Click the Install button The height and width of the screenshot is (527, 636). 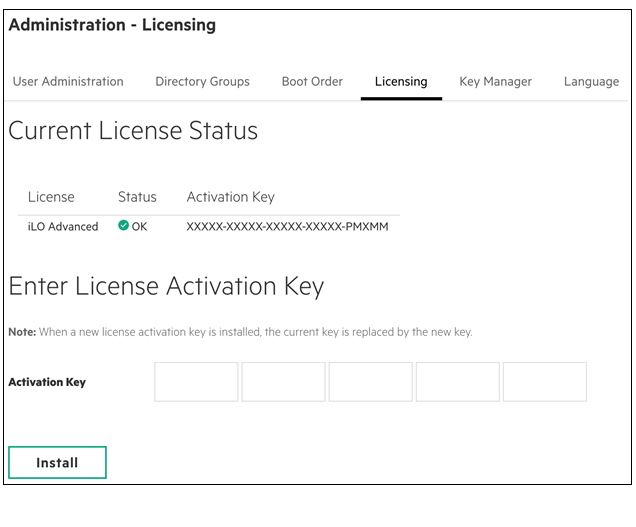(57, 462)
